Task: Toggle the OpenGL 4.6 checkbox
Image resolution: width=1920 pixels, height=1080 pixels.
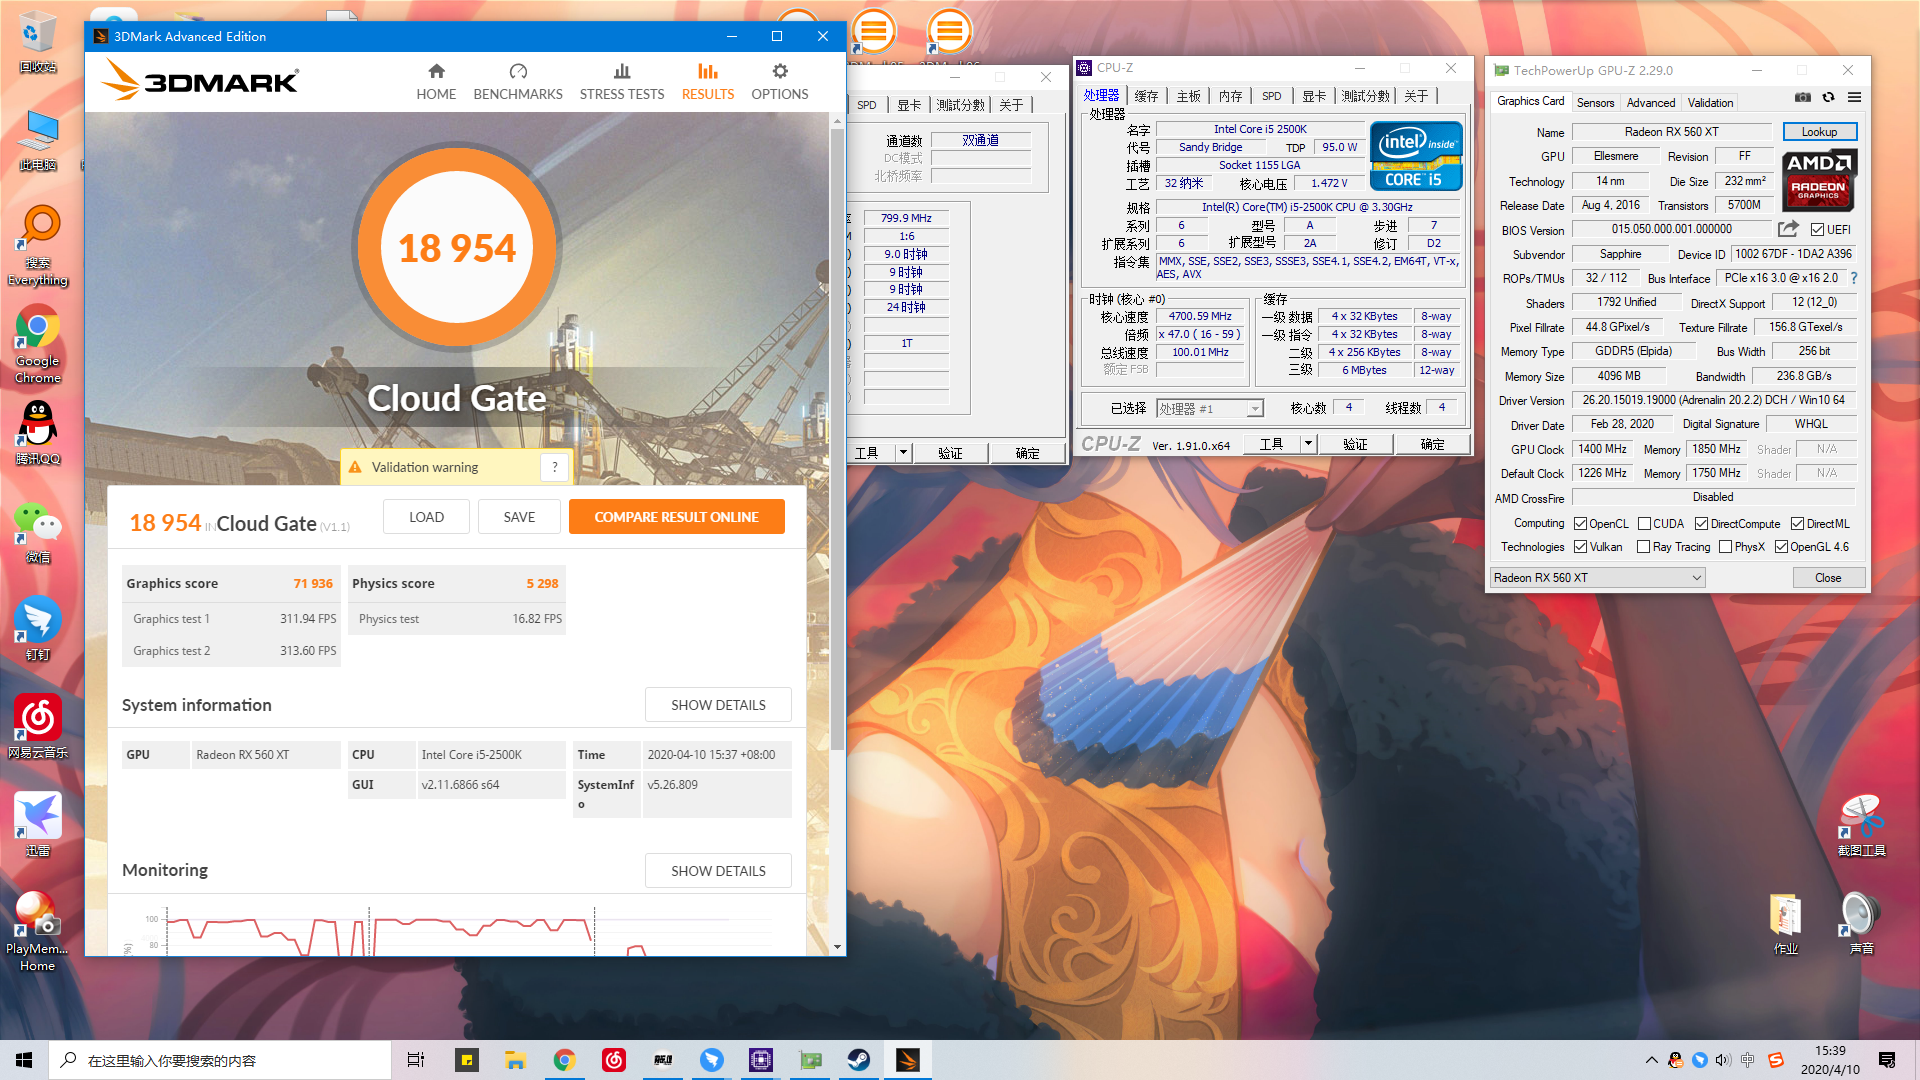Action: point(1781,546)
